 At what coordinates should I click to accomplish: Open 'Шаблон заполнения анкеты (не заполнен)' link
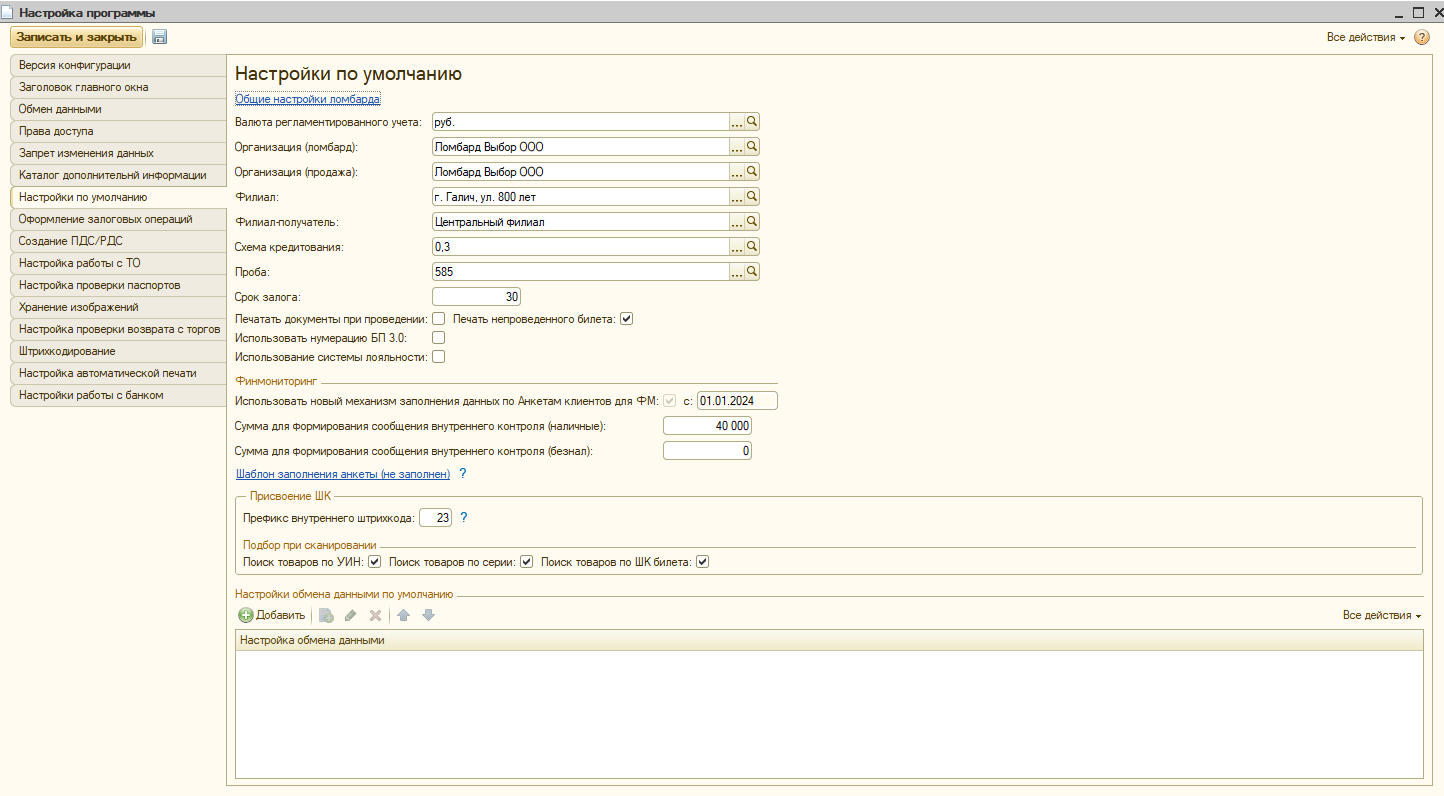343,474
